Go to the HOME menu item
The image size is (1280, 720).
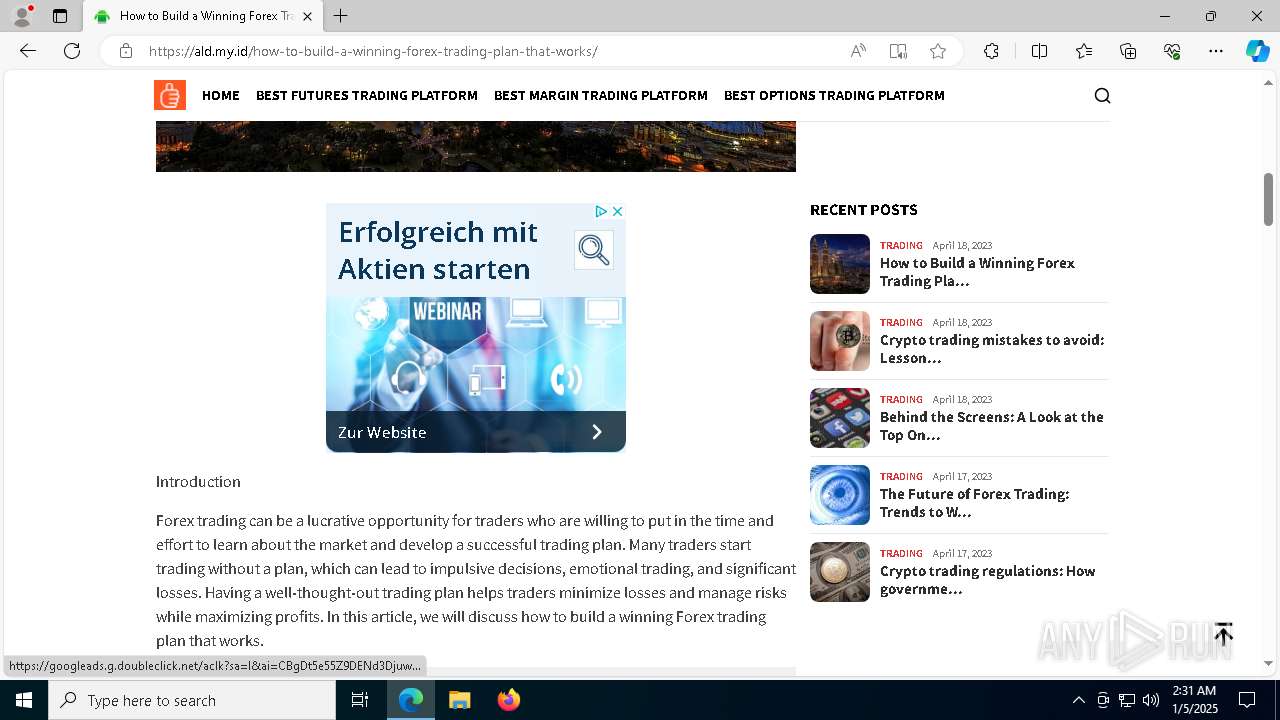221,95
